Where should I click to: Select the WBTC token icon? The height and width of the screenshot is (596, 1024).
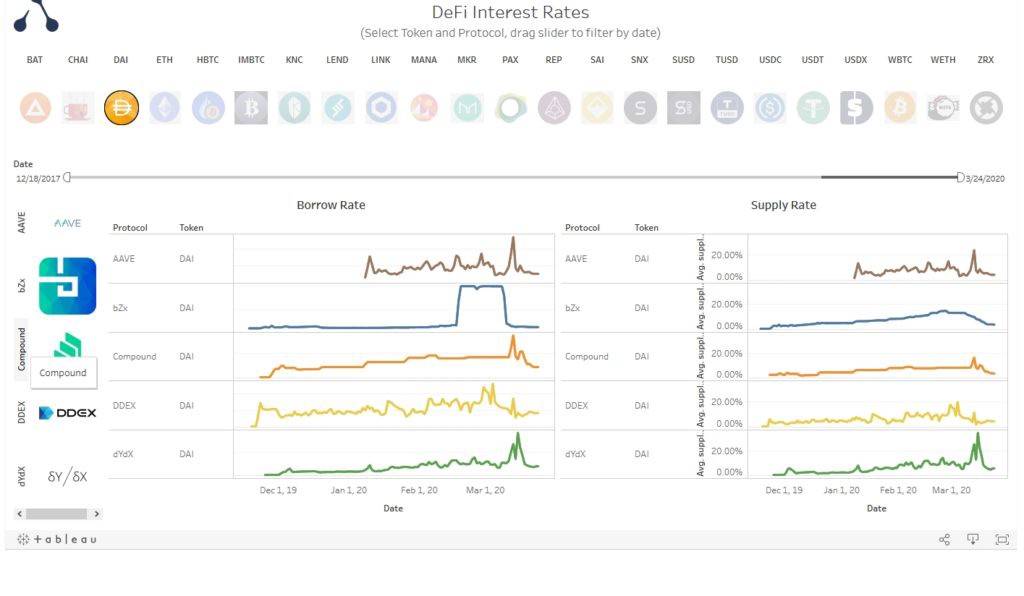(900, 108)
